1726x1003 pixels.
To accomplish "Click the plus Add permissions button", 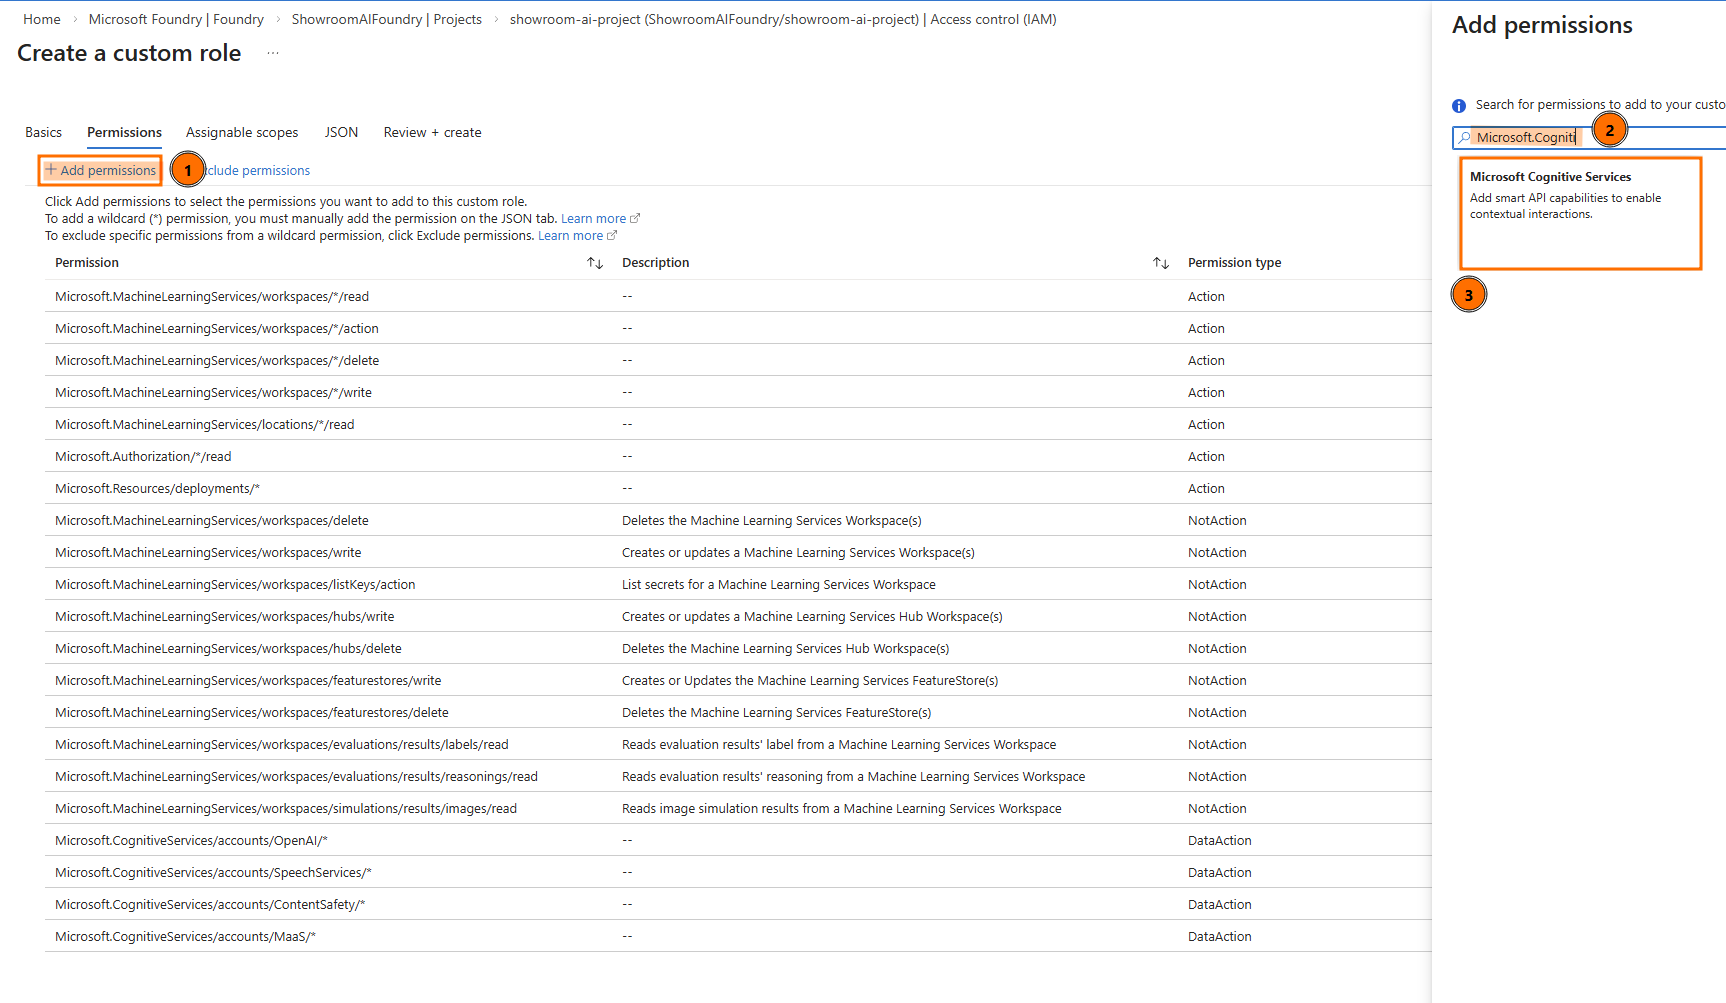I will point(100,170).
